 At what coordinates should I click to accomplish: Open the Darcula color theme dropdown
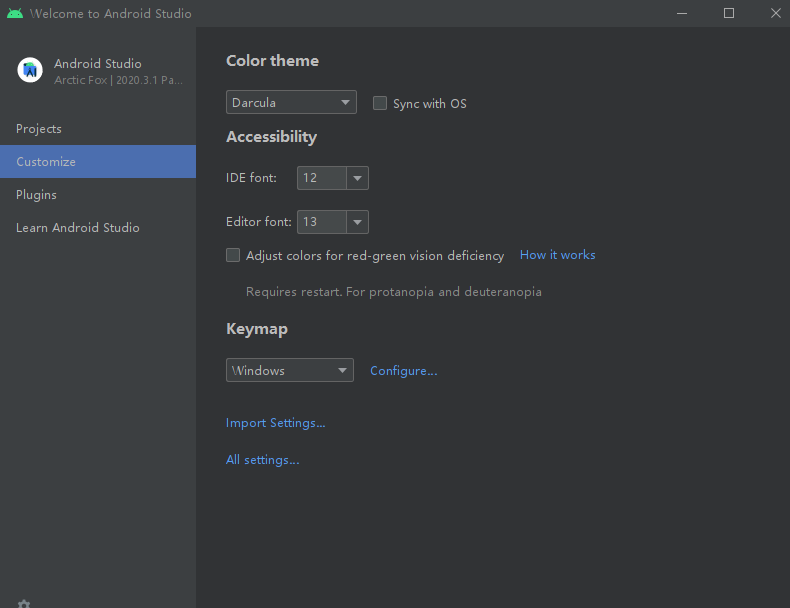point(291,102)
